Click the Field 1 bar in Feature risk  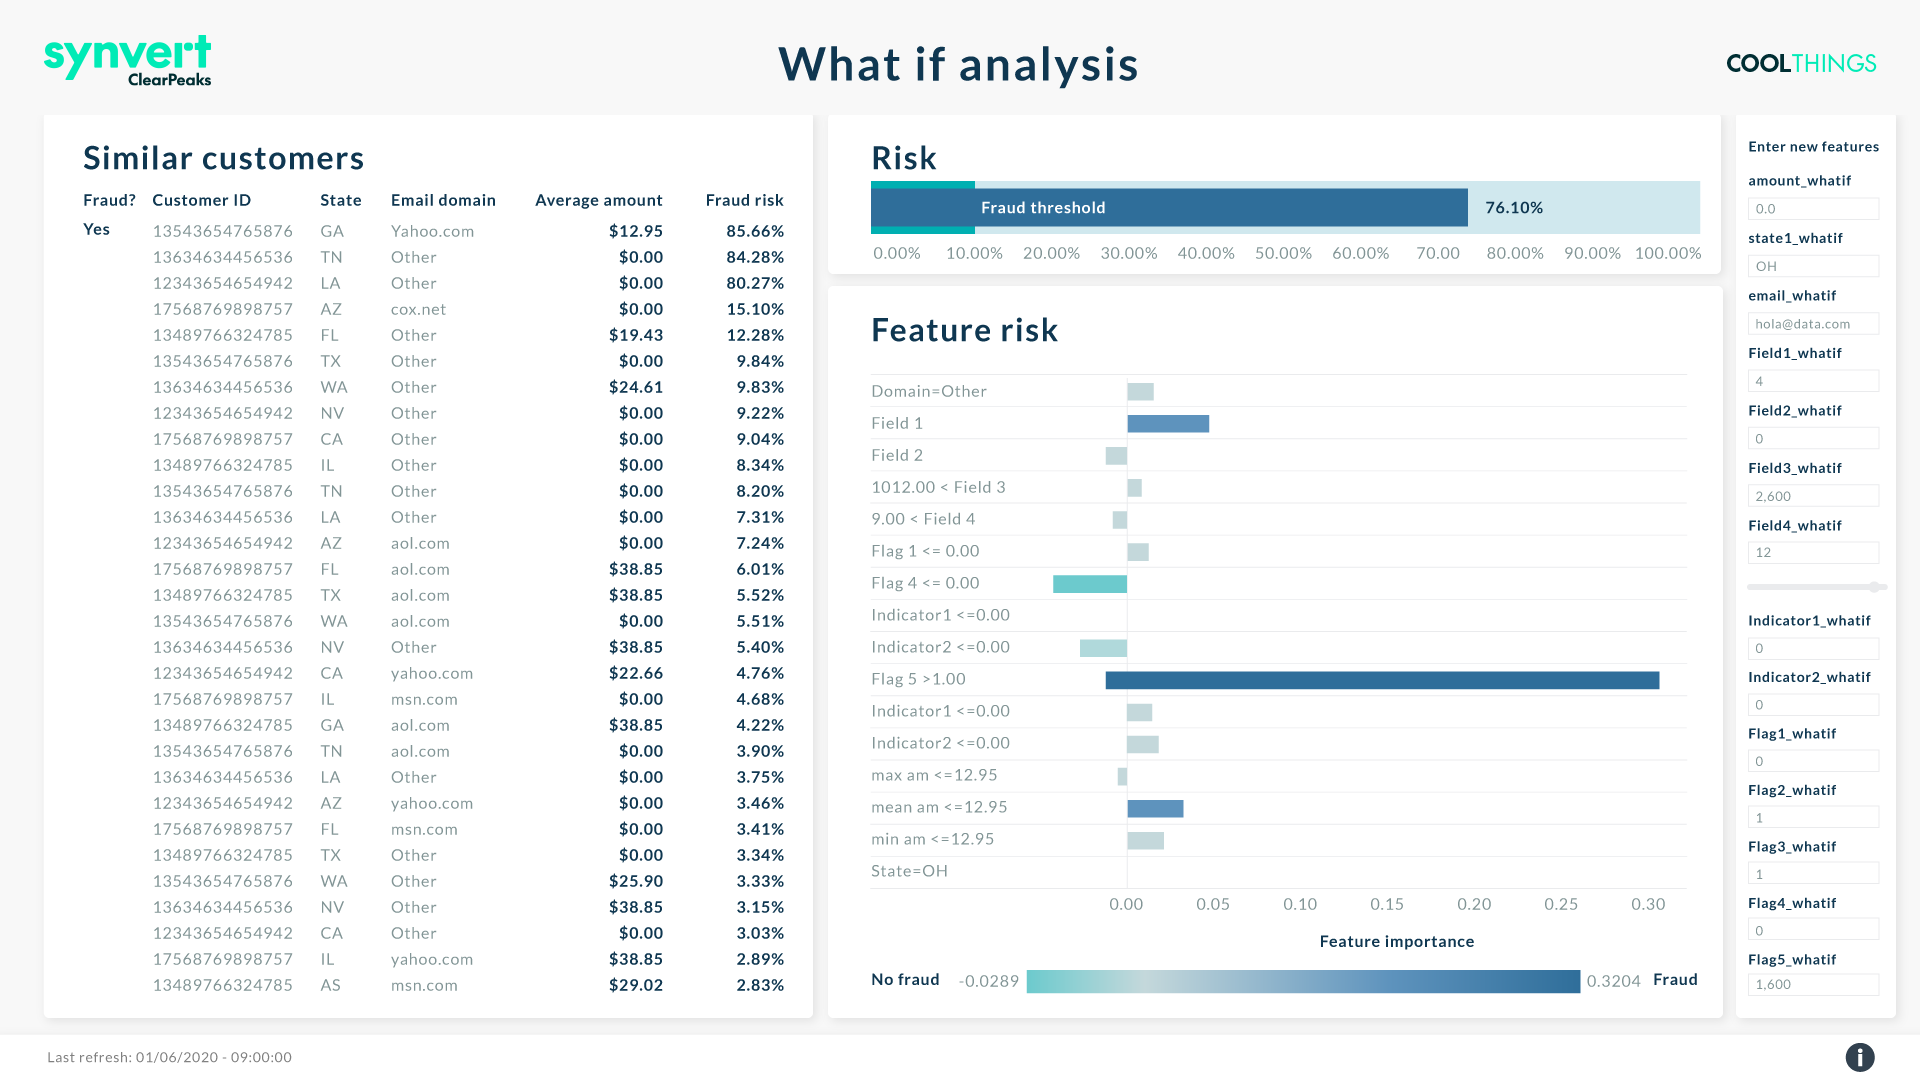tap(1168, 424)
